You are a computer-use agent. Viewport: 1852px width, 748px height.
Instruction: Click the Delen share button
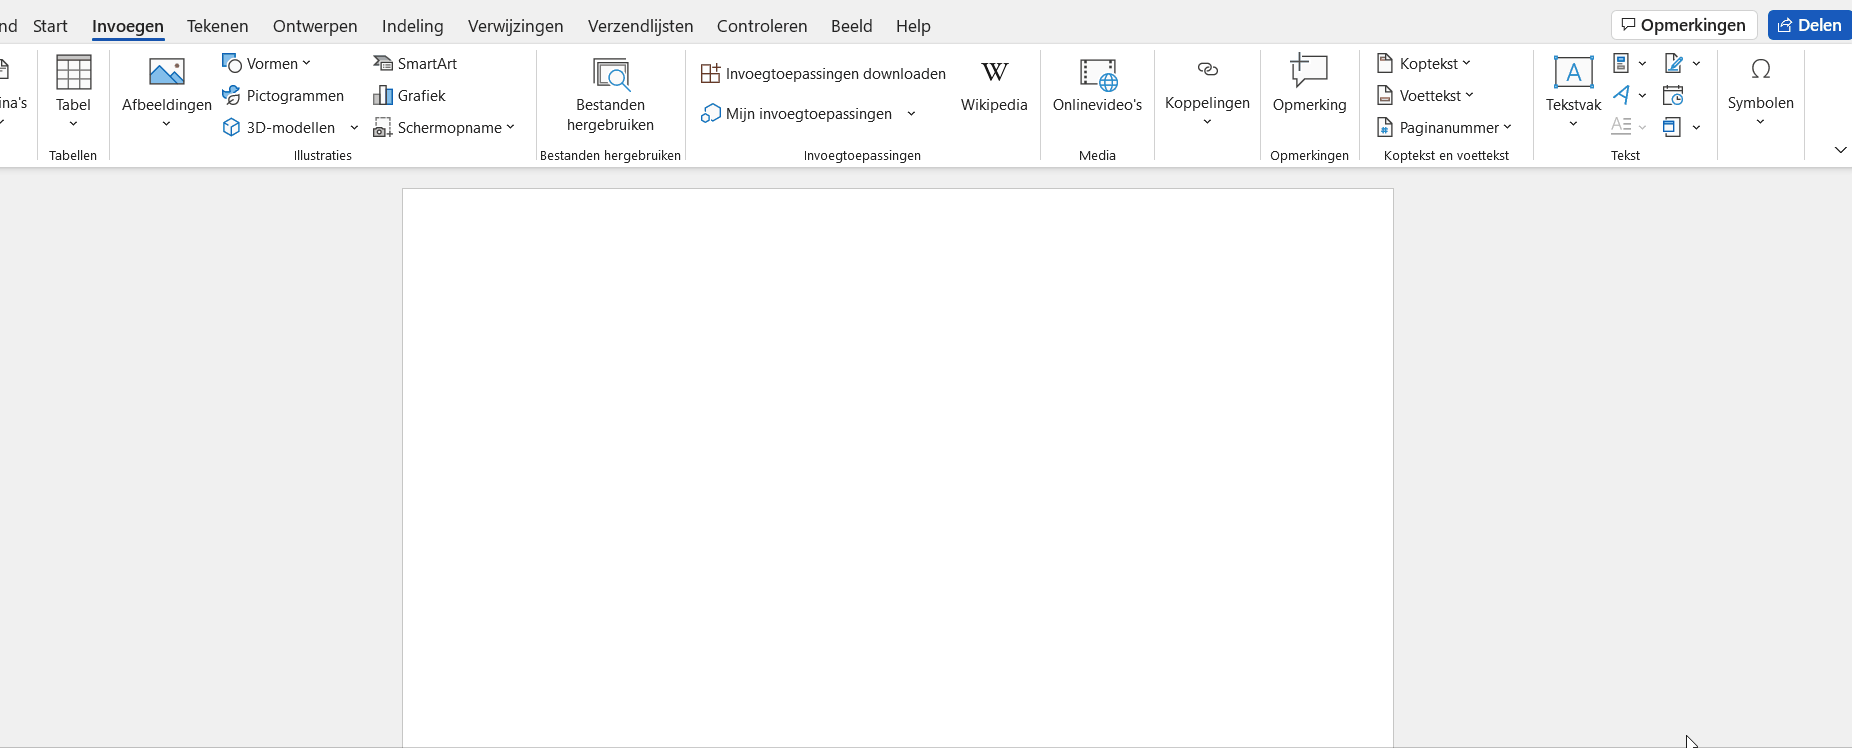pos(1809,25)
